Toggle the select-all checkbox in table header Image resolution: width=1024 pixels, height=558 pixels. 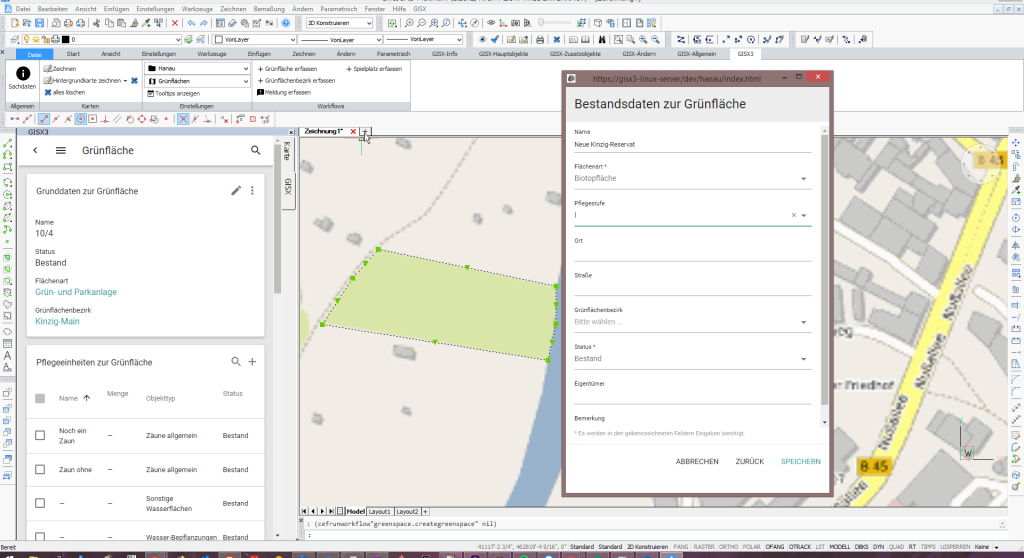pyautogui.click(x=40, y=398)
